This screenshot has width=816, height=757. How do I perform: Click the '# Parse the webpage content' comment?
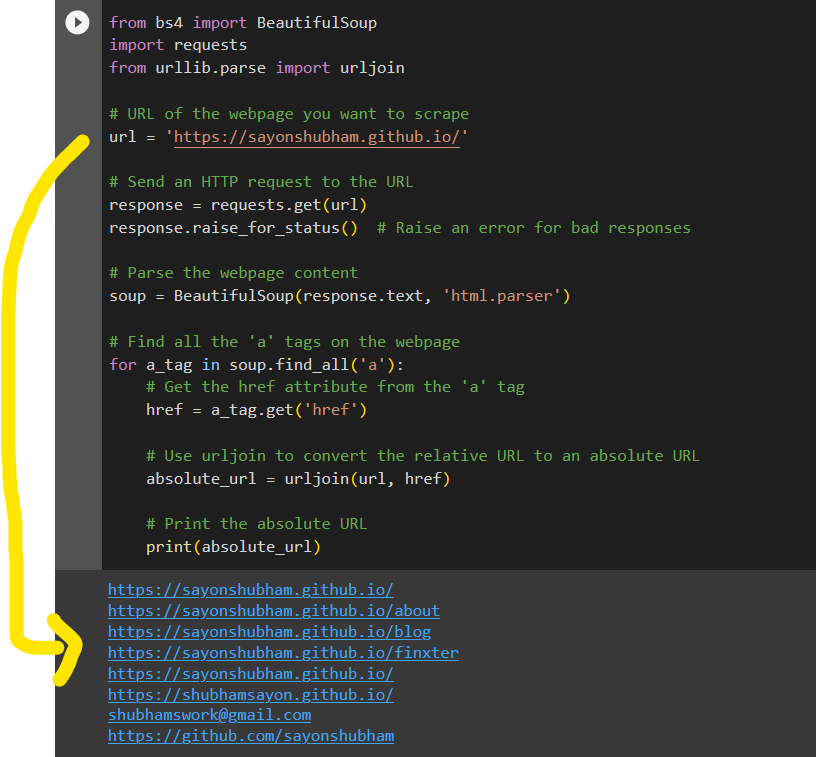pyautogui.click(x=234, y=273)
